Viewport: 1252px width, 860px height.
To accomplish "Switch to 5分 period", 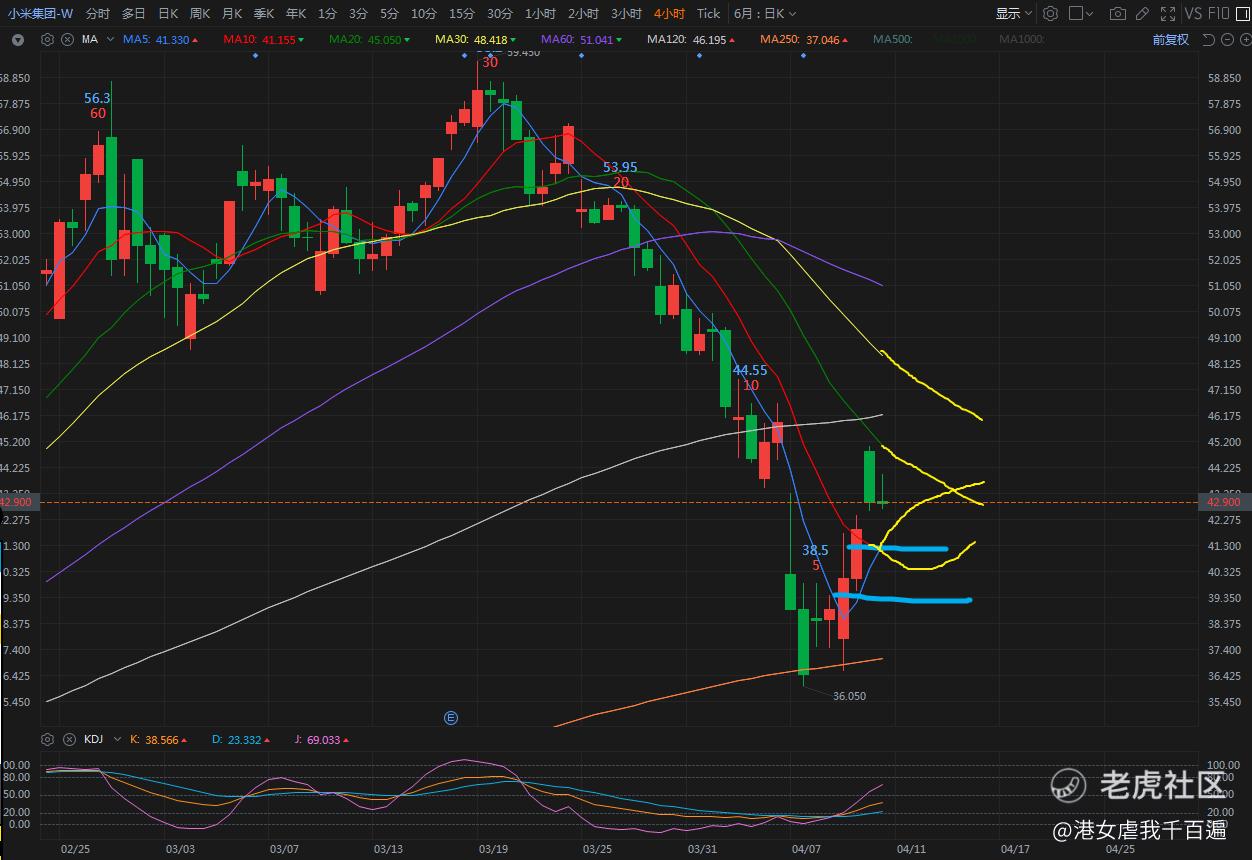I will coord(389,13).
